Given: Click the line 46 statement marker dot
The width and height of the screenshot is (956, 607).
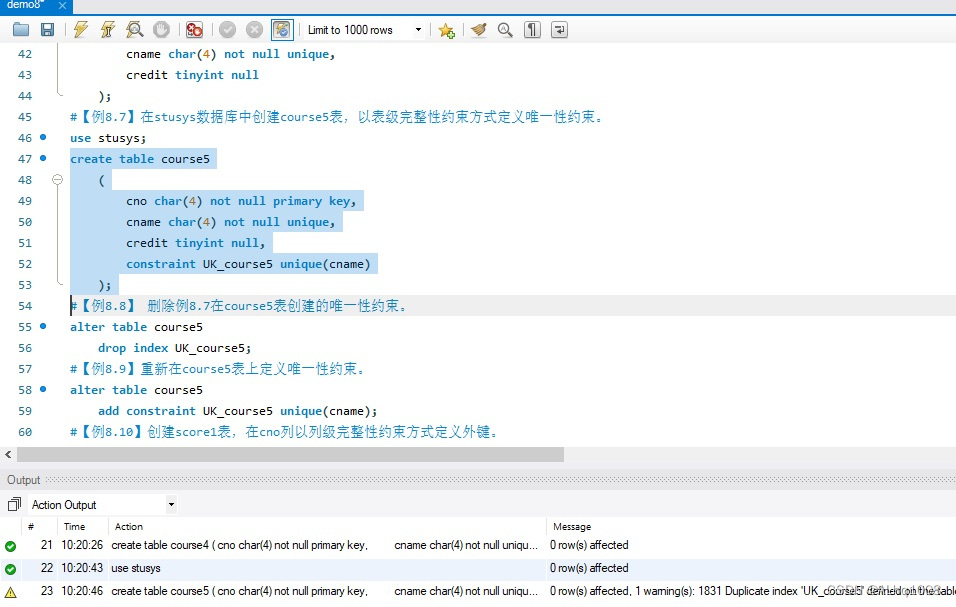Looking at the screenshot, I should (43, 137).
